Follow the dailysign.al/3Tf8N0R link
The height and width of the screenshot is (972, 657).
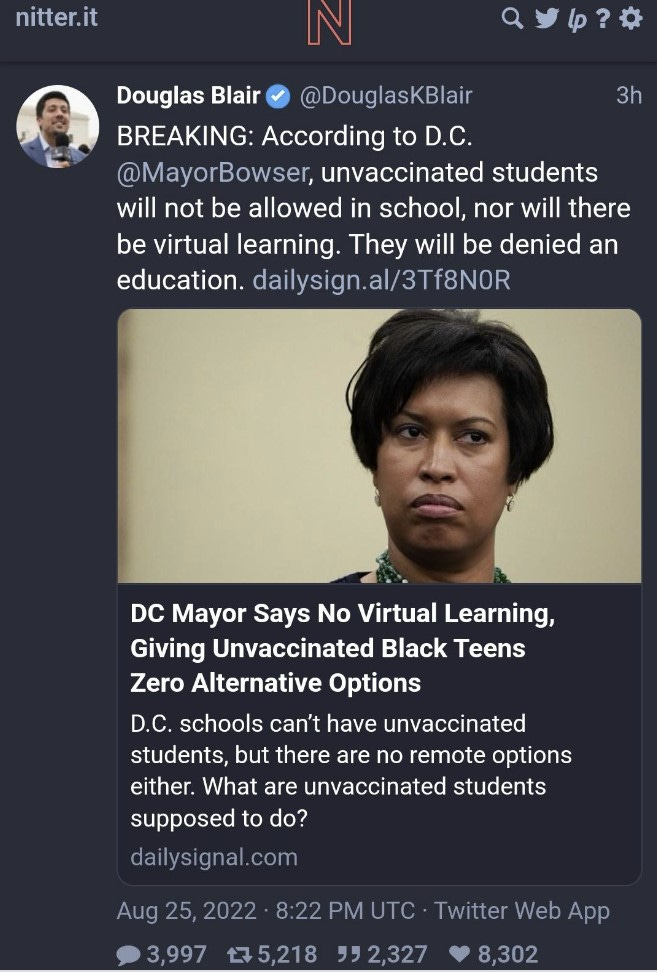tap(382, 280)
